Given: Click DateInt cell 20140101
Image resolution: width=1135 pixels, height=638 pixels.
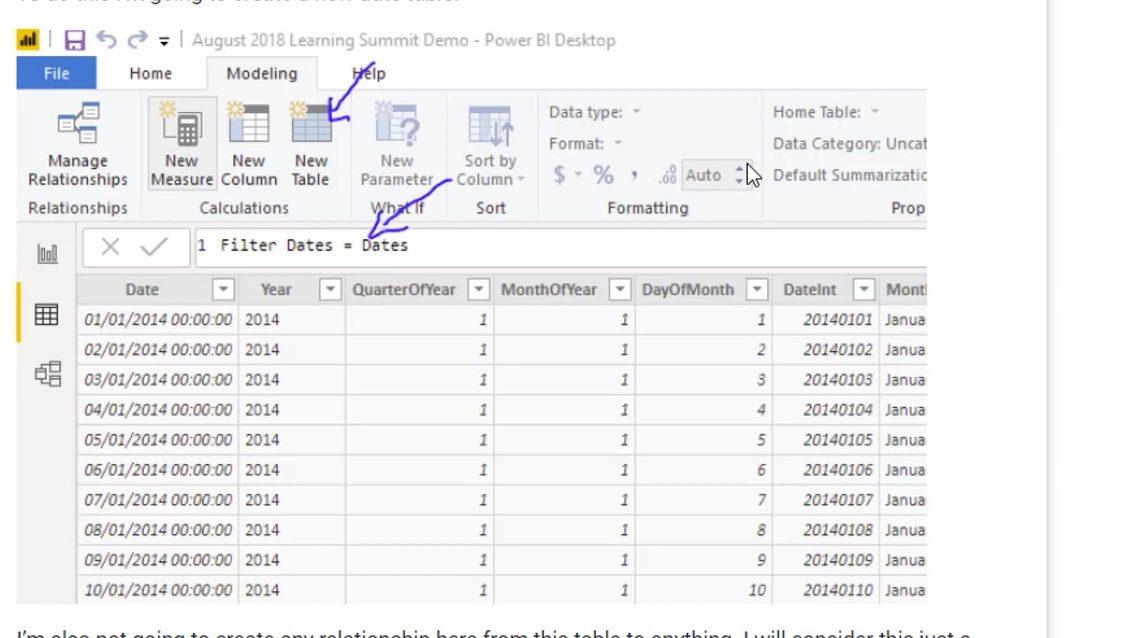Looking at the screenshot, I should tap(825, 319).
